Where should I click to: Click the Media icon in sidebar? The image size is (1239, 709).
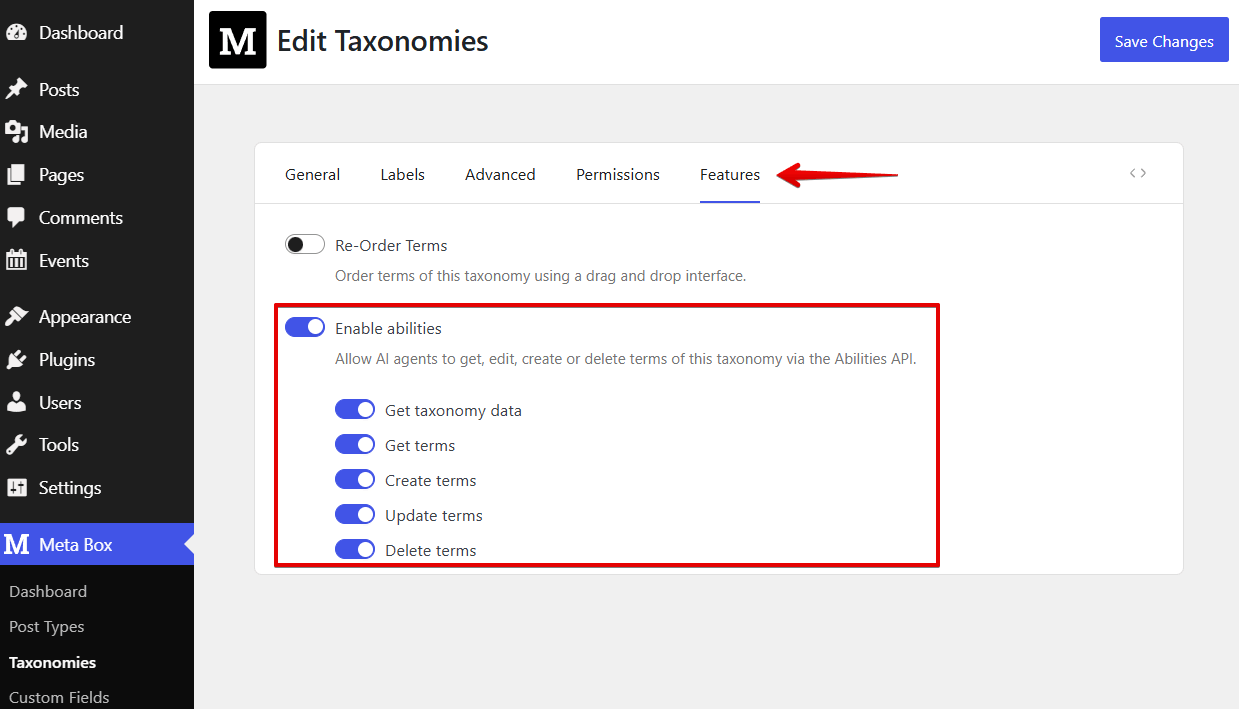16,132
